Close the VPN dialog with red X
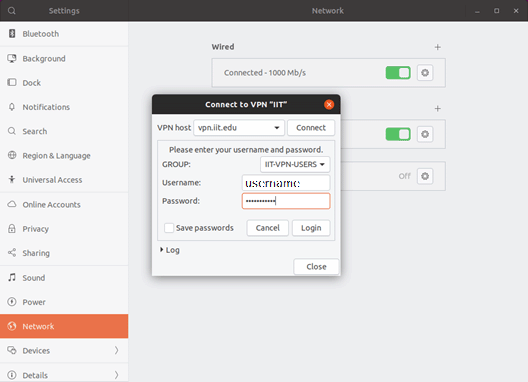Viewport: 528px width, 382px height. coord(329,104)
